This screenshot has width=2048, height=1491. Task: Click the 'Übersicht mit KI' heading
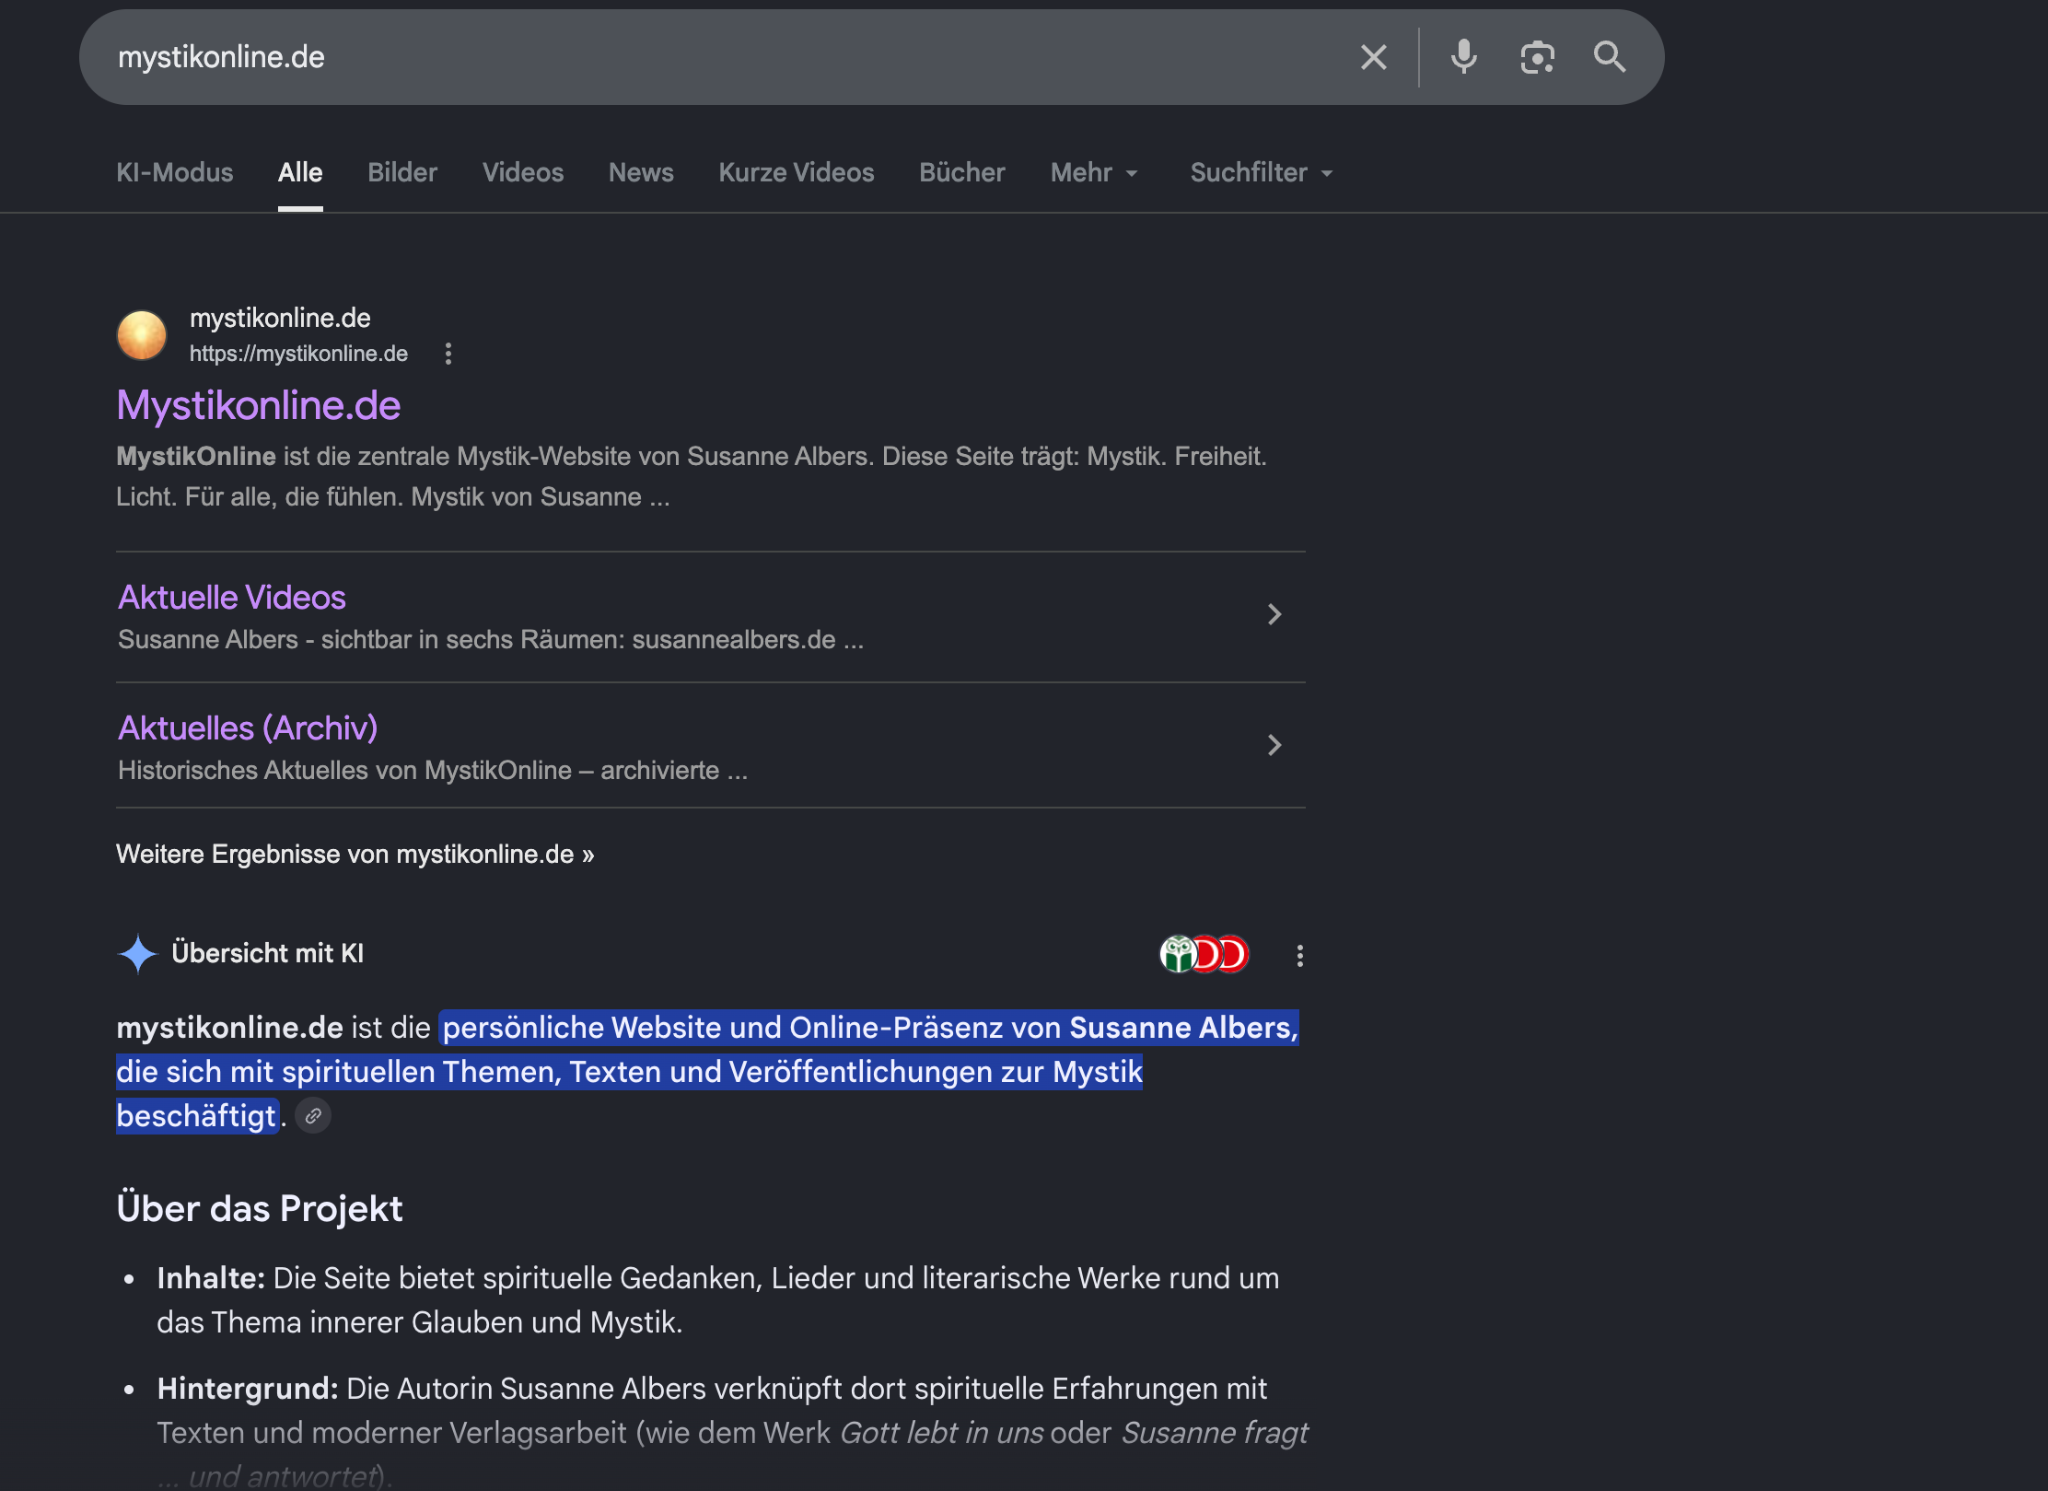pos(268,953)
